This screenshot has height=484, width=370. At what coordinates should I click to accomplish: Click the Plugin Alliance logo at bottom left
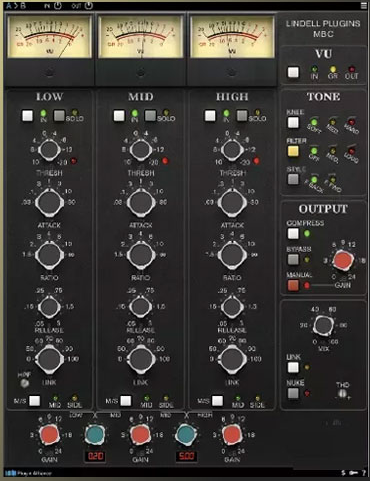click(28, 473)
